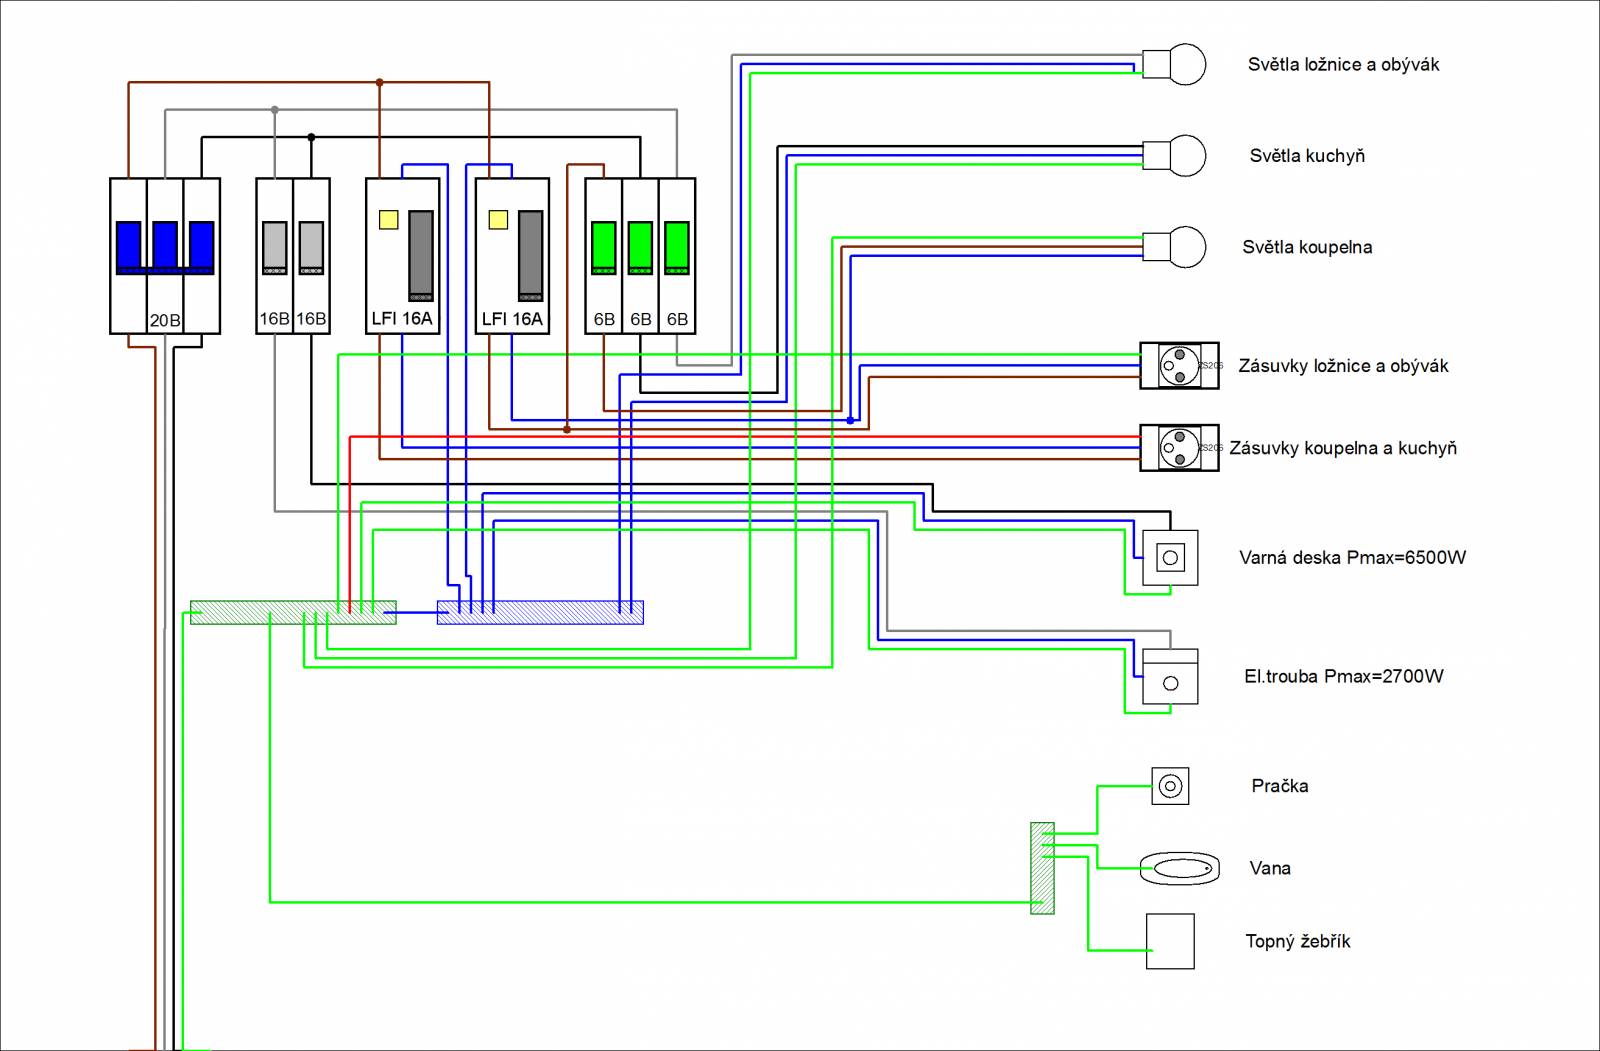Select the blue hatched neutral busbar
This screenshot has height=1051, width=1600.
point(540,613)
